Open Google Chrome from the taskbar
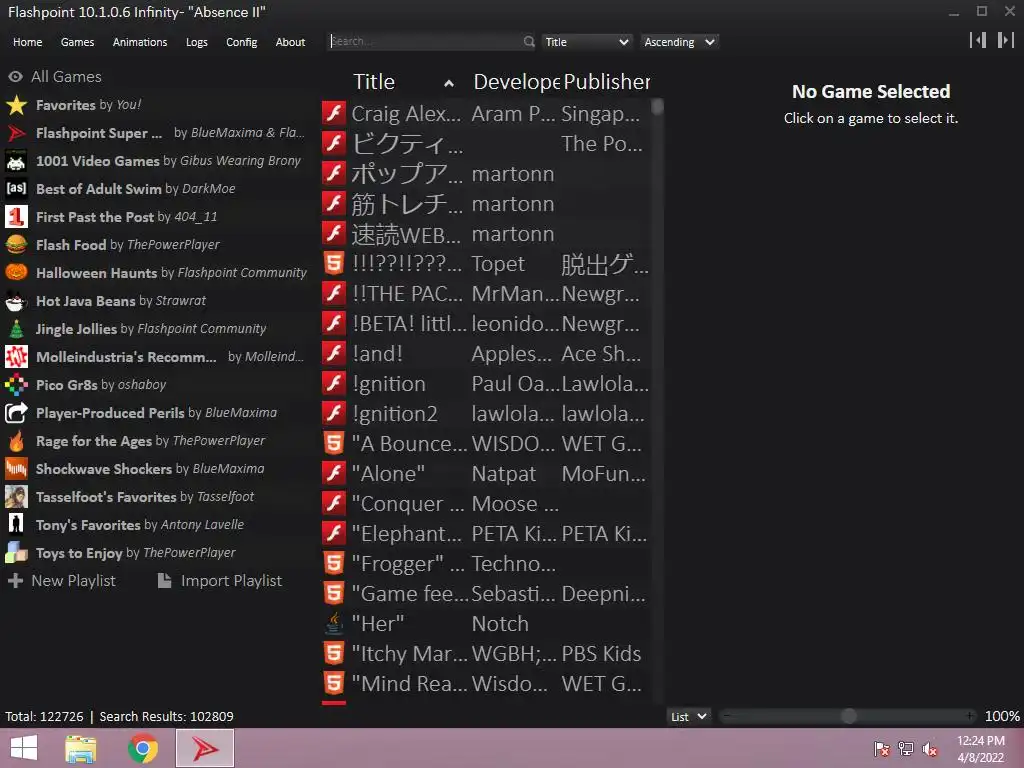 pos(143,748)
